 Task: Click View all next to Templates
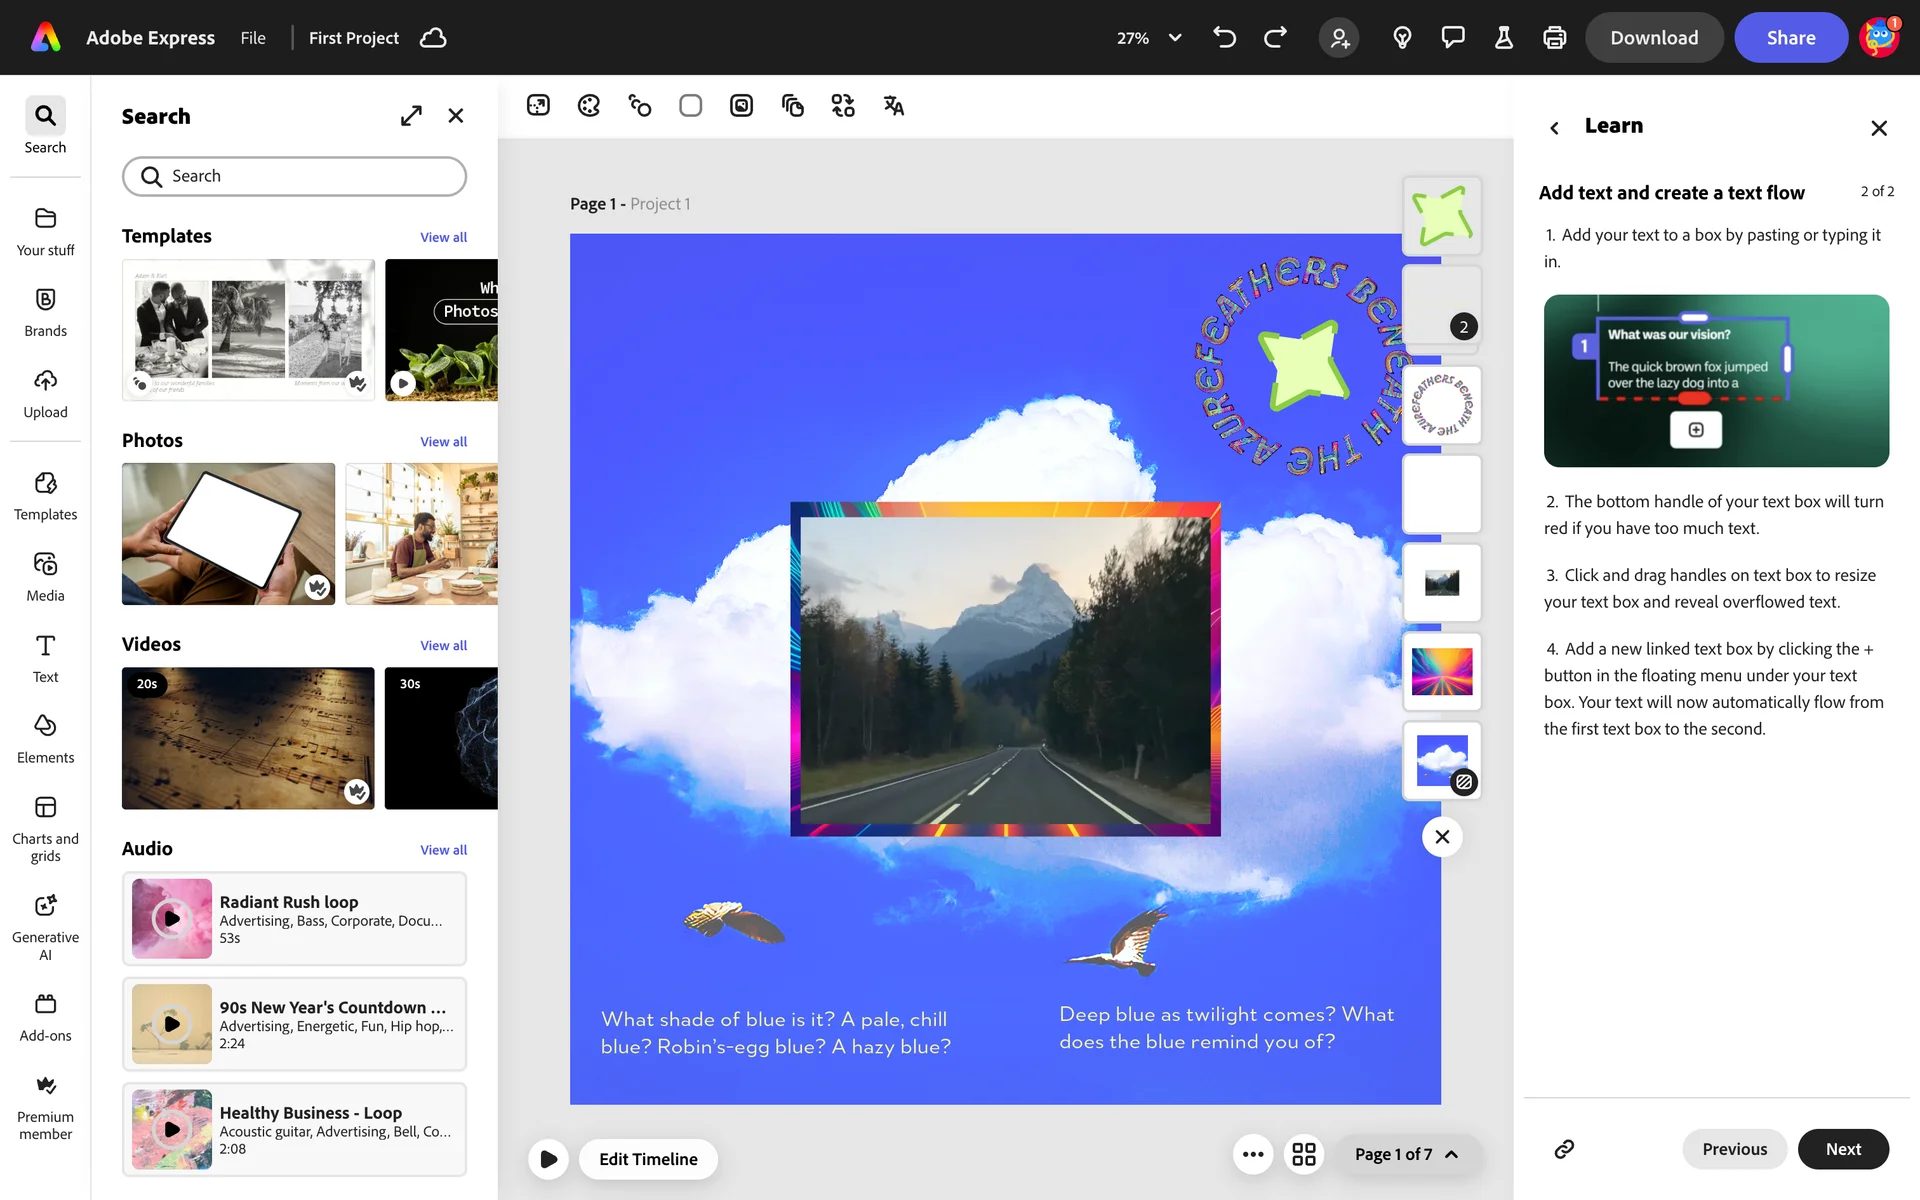443,237
